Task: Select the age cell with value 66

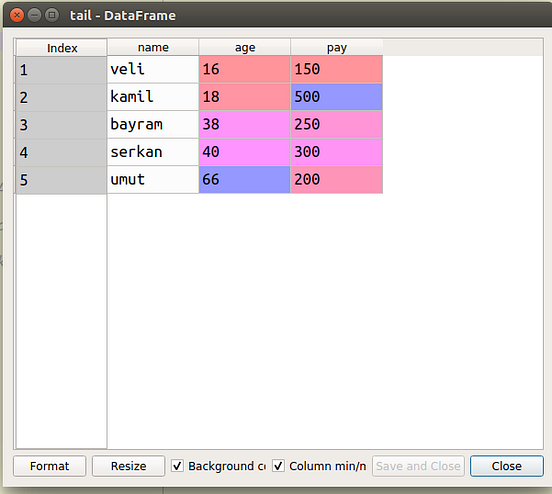Action: (245, 179)
